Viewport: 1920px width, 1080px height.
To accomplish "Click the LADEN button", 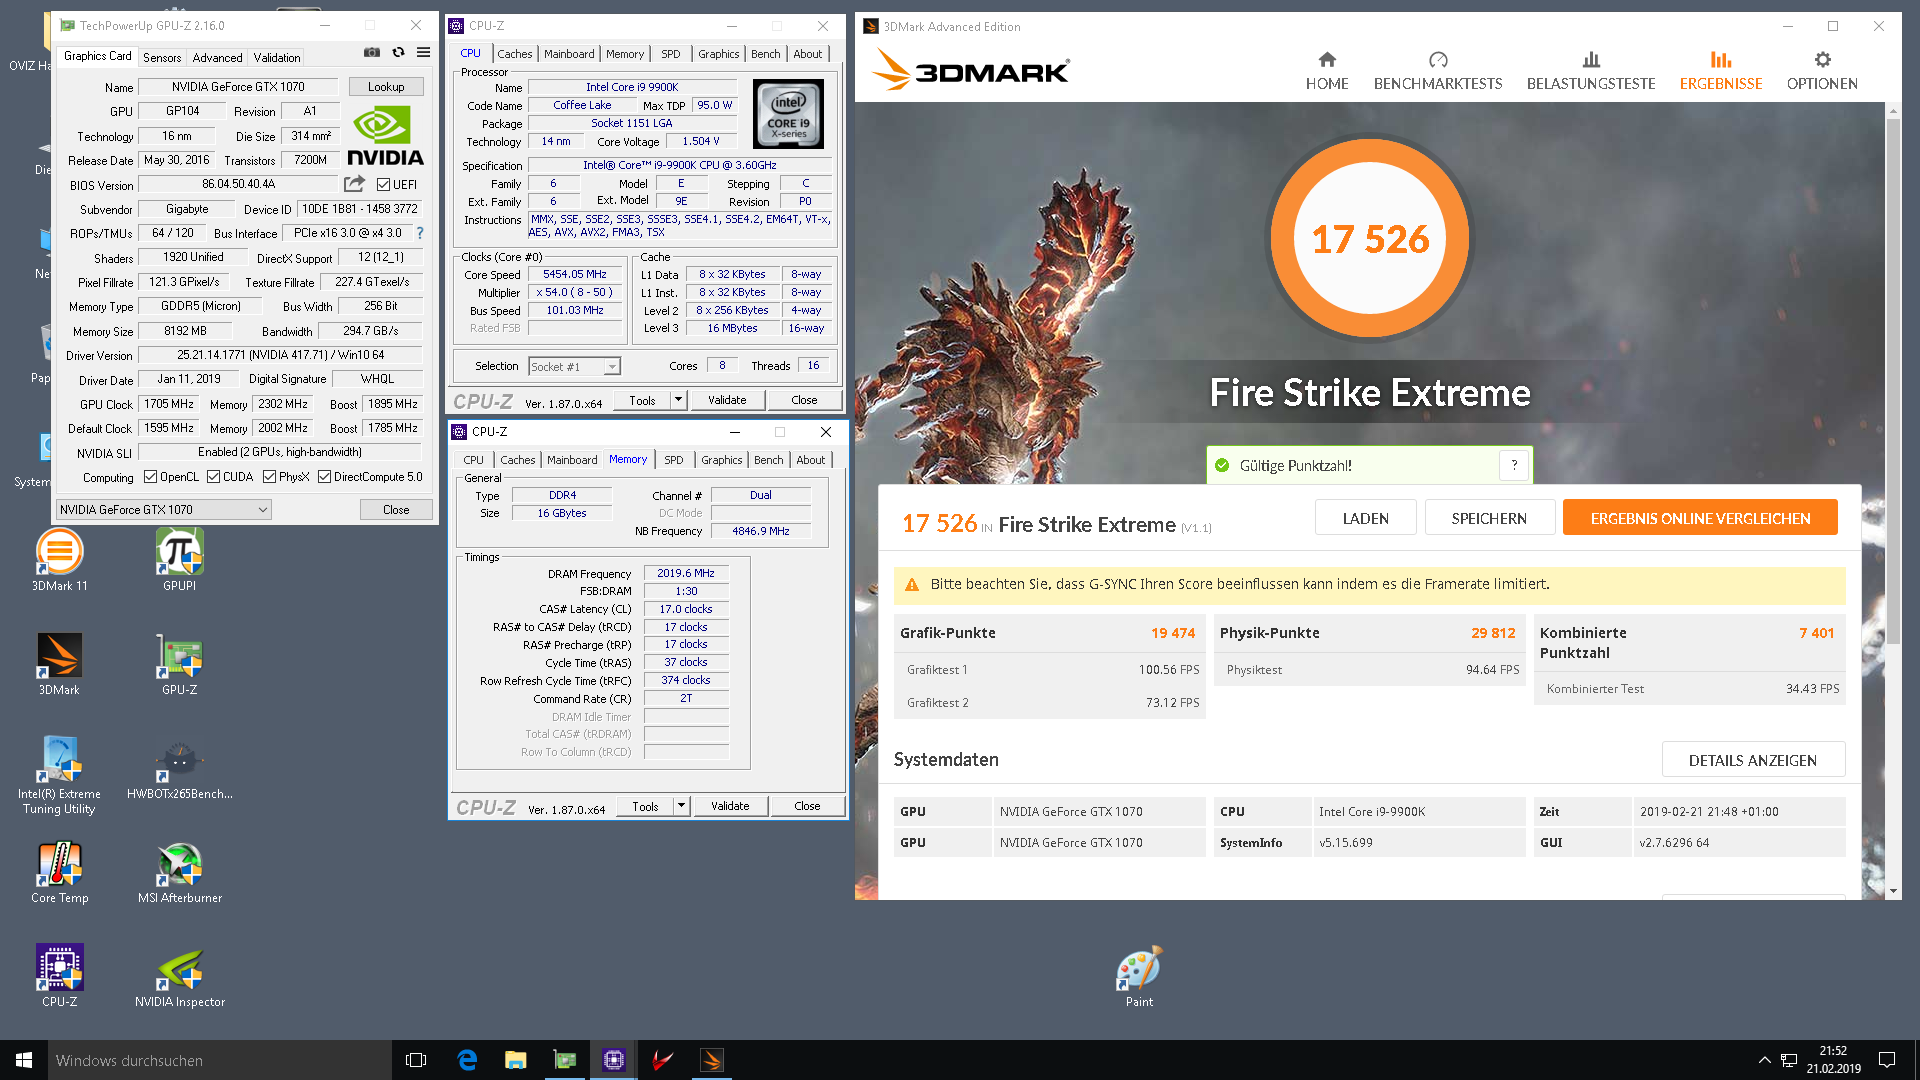I will (x=1366, y=518).
